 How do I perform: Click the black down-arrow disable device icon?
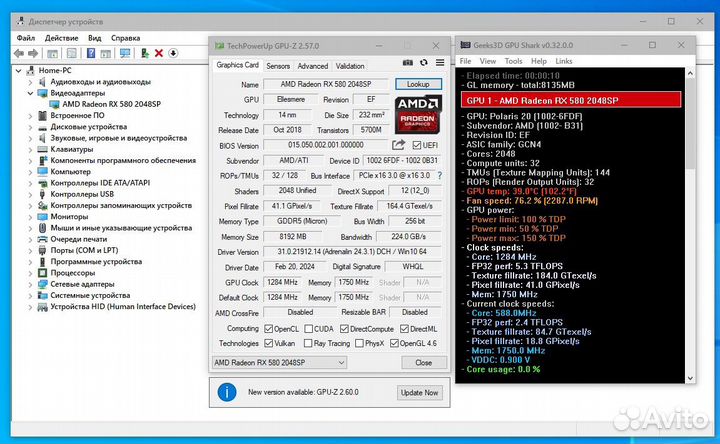pos(173,53)
